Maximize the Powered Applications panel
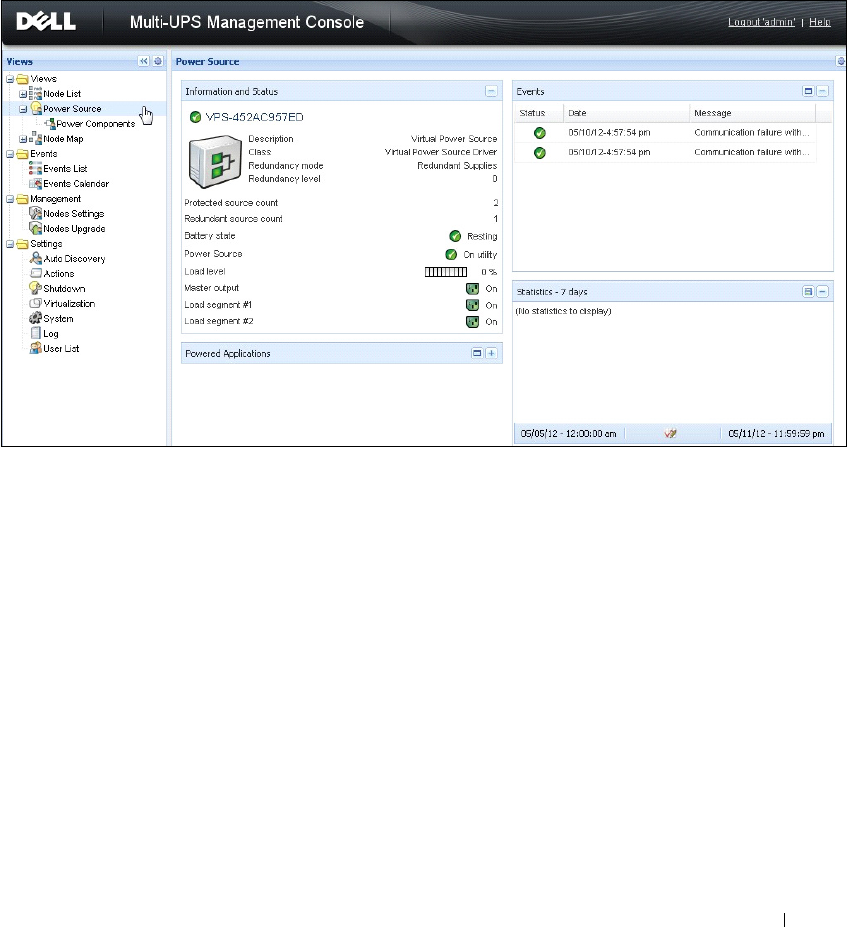Screen dimensions: 847x927 [477, 353]
